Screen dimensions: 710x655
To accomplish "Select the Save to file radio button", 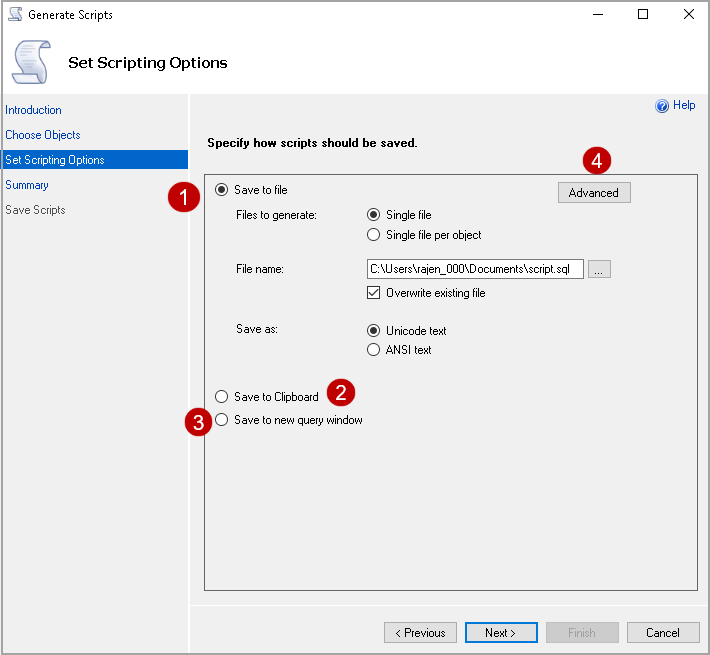I will click(x=222, y=190).
